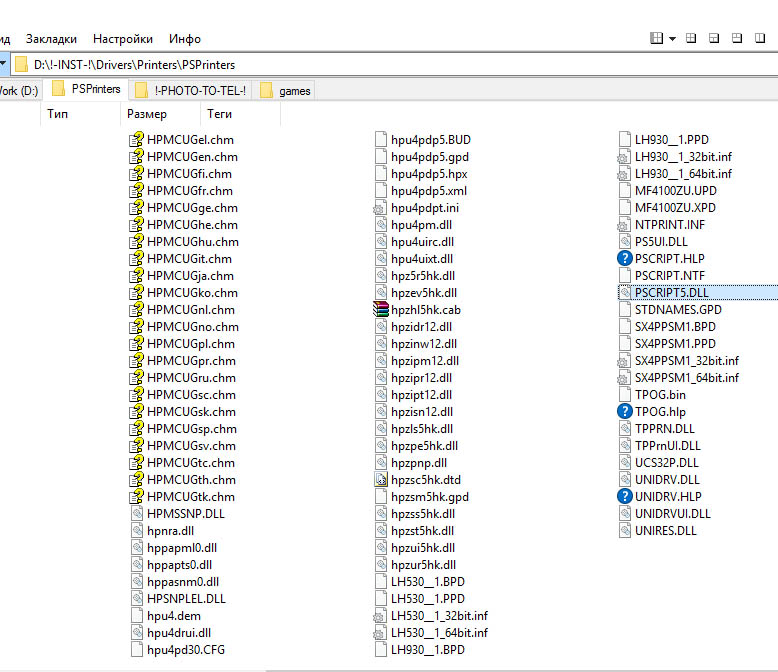The height and width of the screenshot is (672, 778).
Task: Click the LH530__1_32bit.inf gear icon
Action: pos(380,616)
